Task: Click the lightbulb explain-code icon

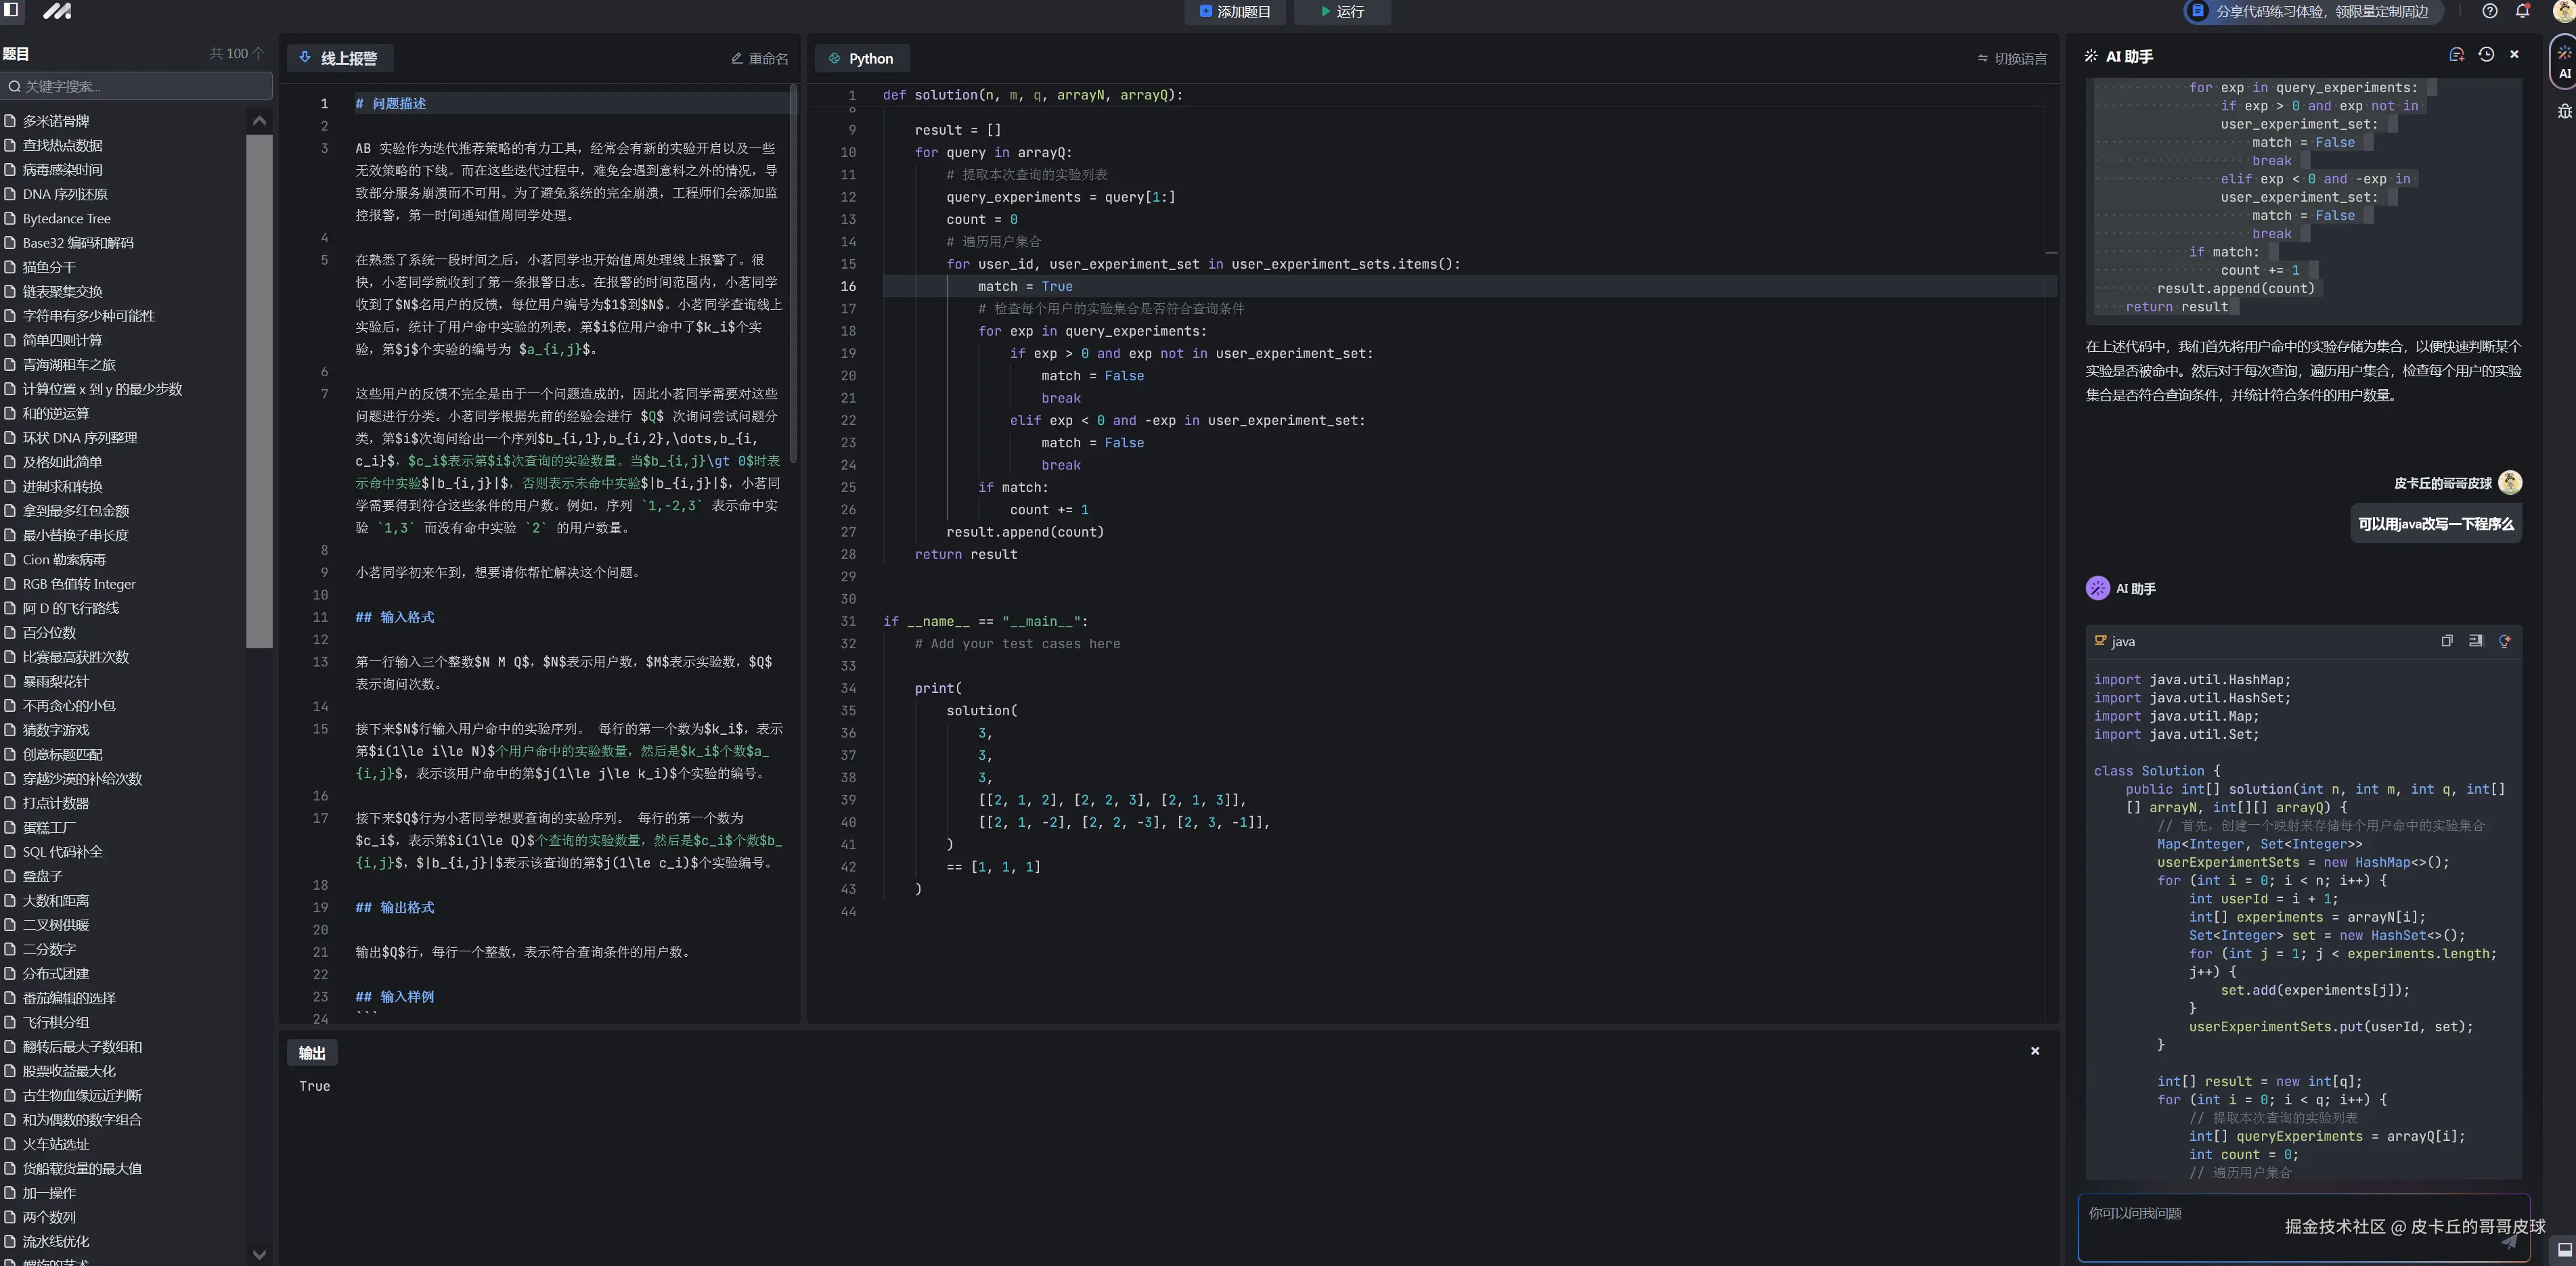Action: coord(2504,641)
